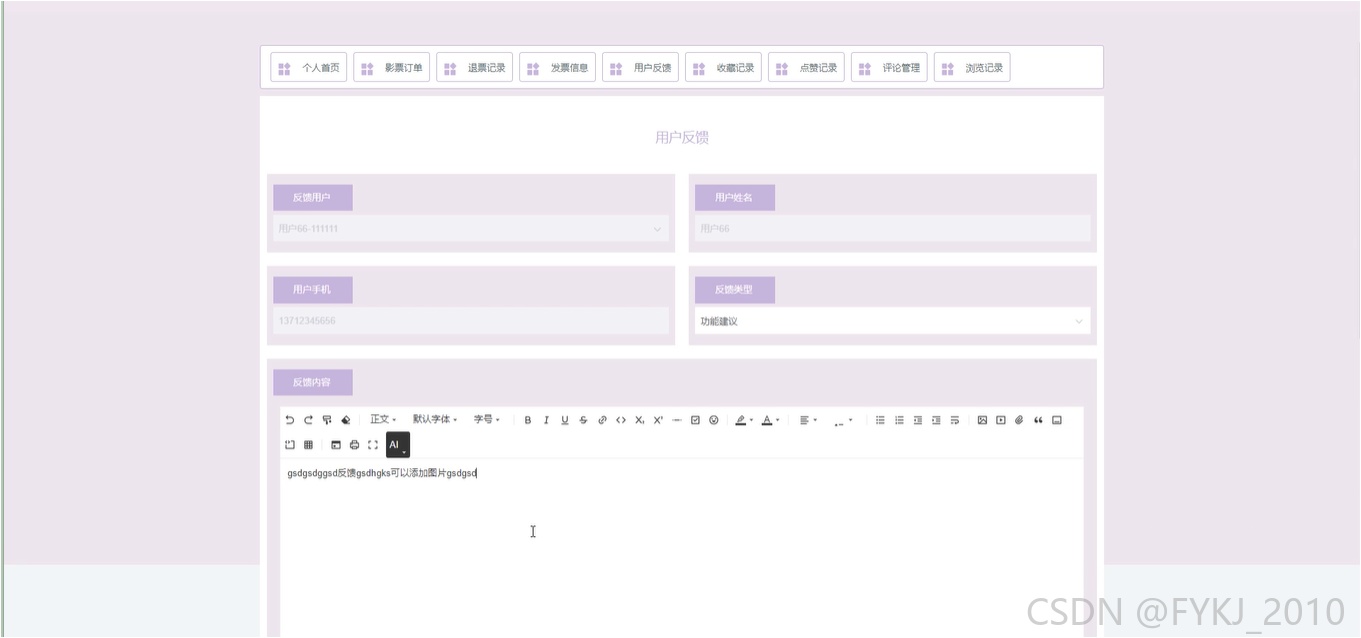
Task: Toggle inline code formatting icon
Action: point(621,420)
